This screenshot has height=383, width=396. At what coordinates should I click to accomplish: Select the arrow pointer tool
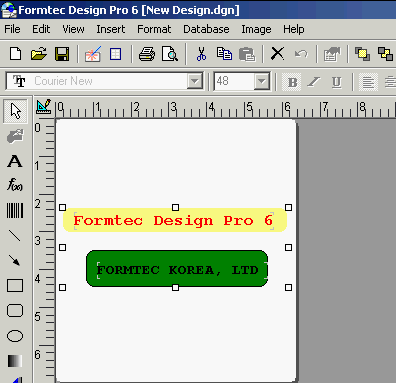(x=15, y=111)
